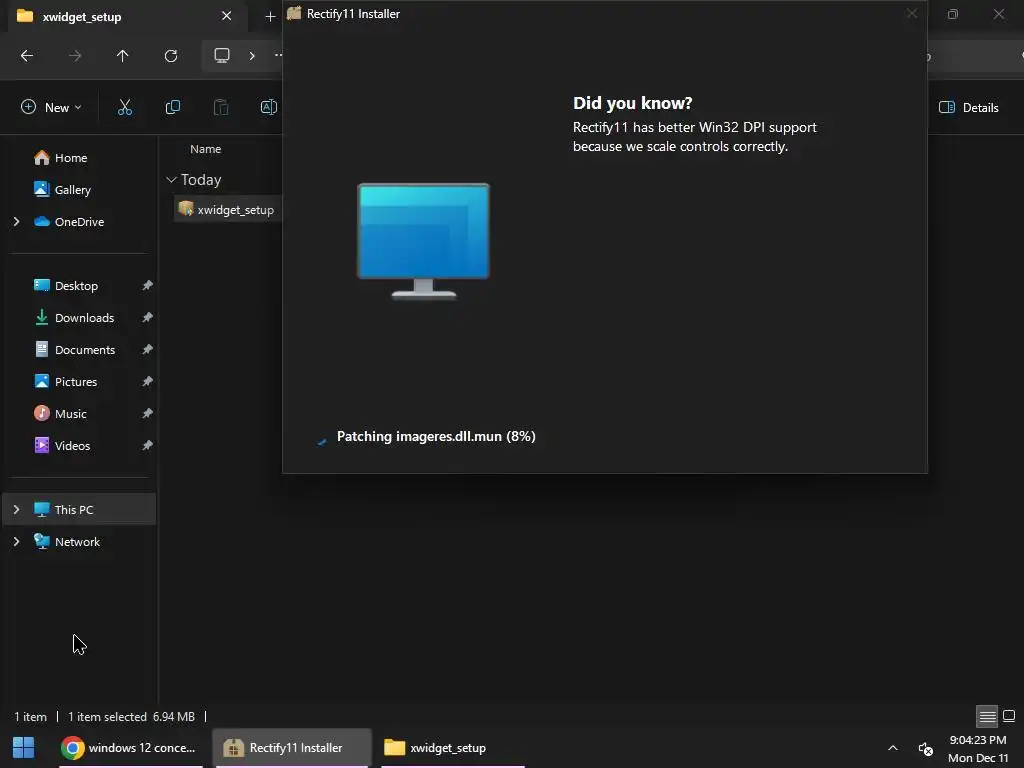Screen dimensions: 1024x768
Task: Select OneDrive in the sidebar
Action: [x=69, y=222]
